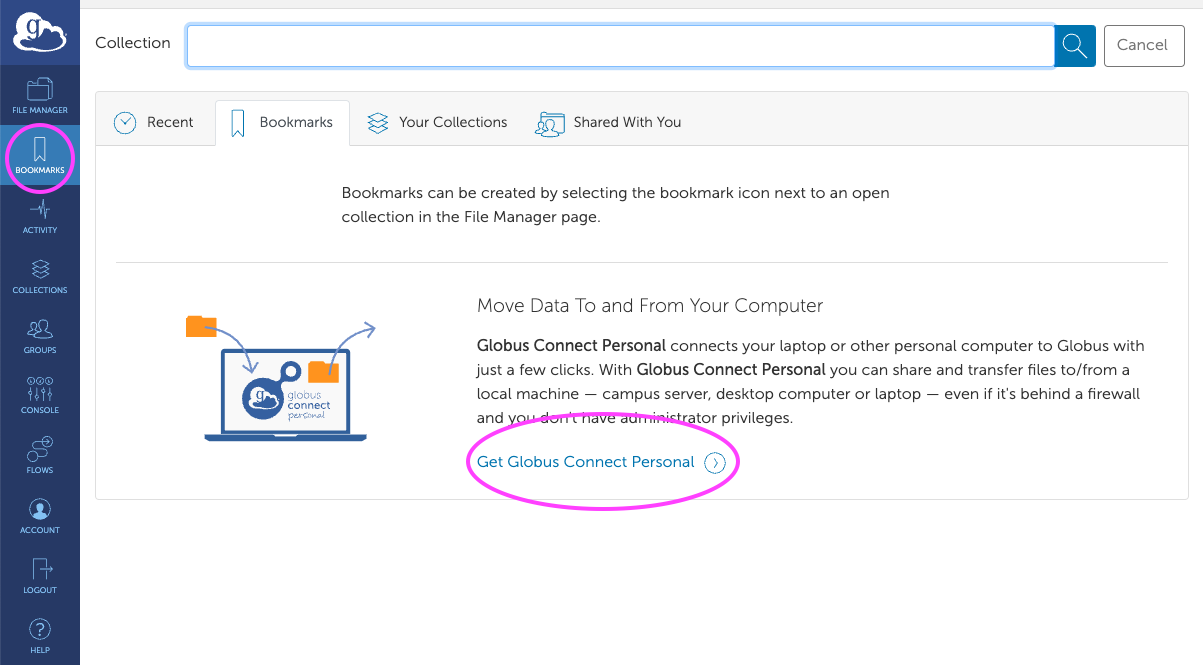
Task: Click the Globus cloud logo
Action: click(x=40, y=32)
